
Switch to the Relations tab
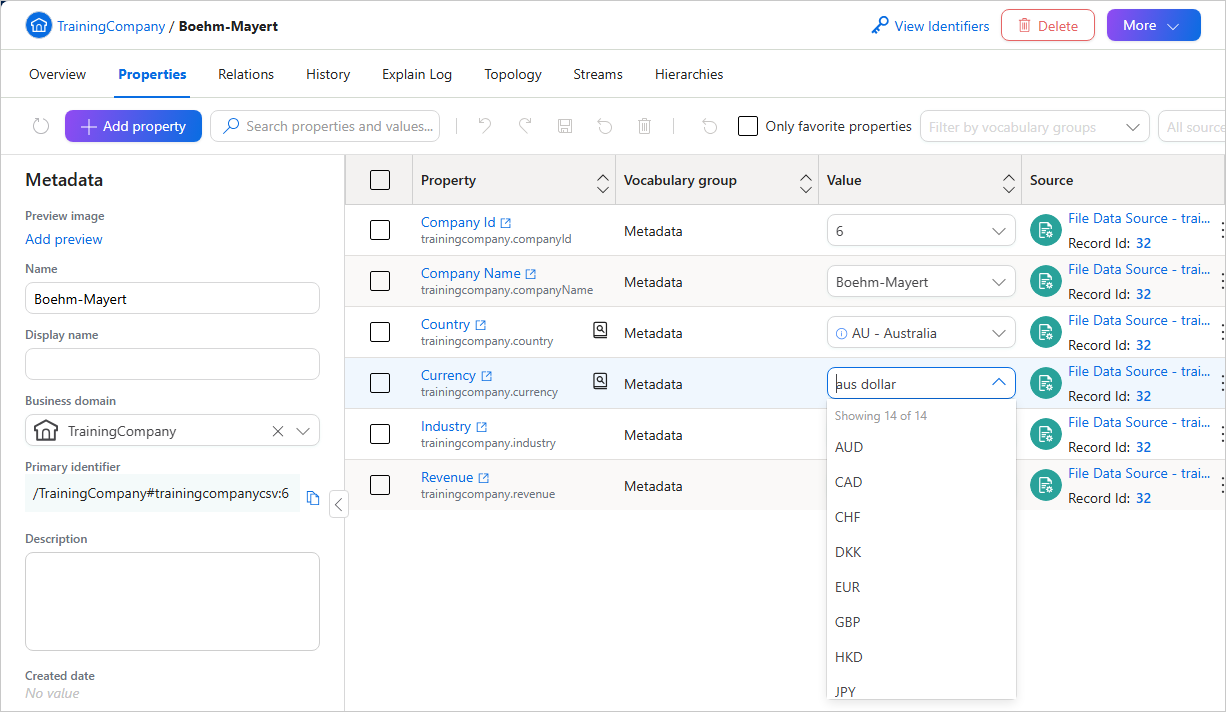[246, 74]
